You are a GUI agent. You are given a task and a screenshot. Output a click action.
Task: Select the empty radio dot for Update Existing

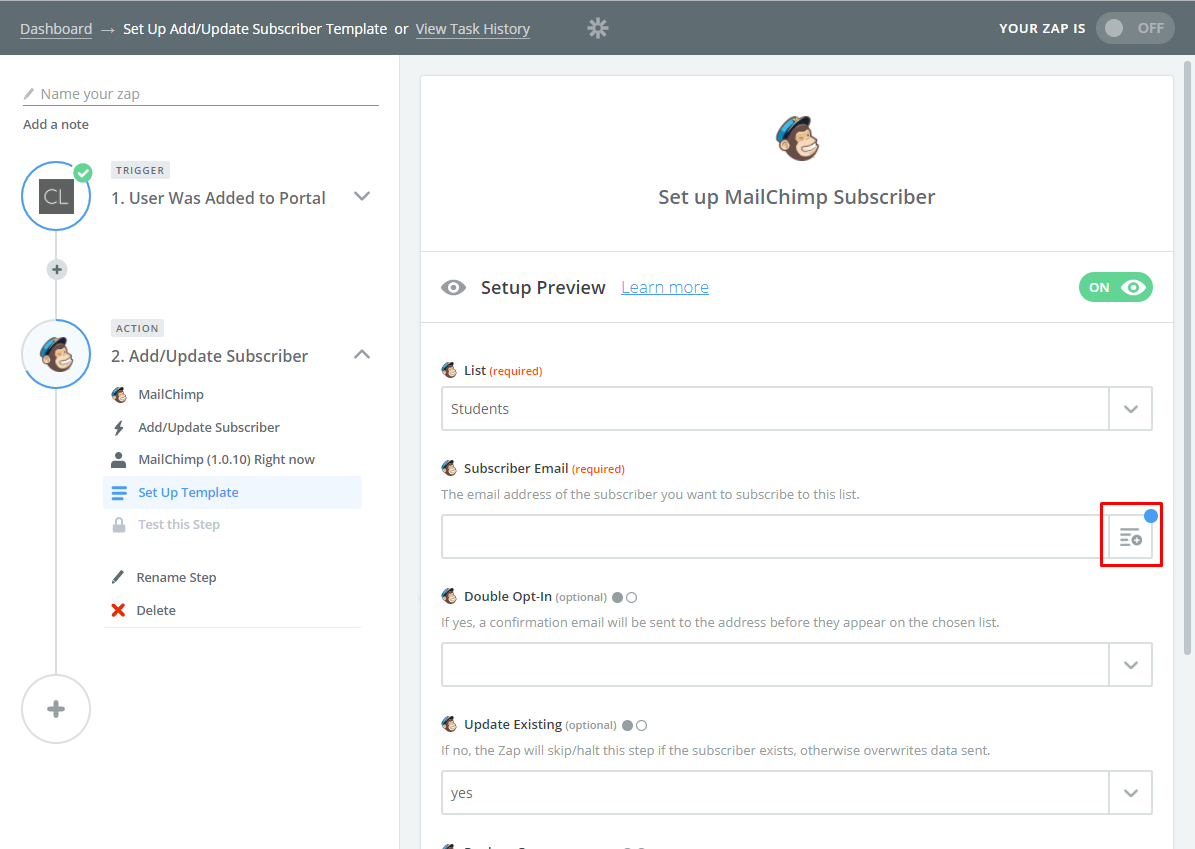[641, 726]
